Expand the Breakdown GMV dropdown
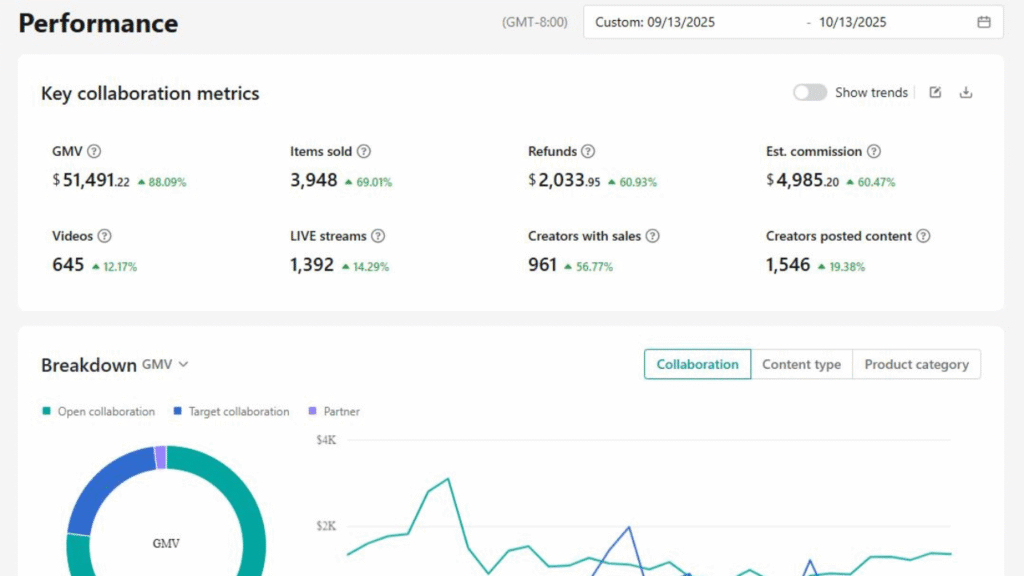This screenshot has width=1024, height=576. [166, 365]
